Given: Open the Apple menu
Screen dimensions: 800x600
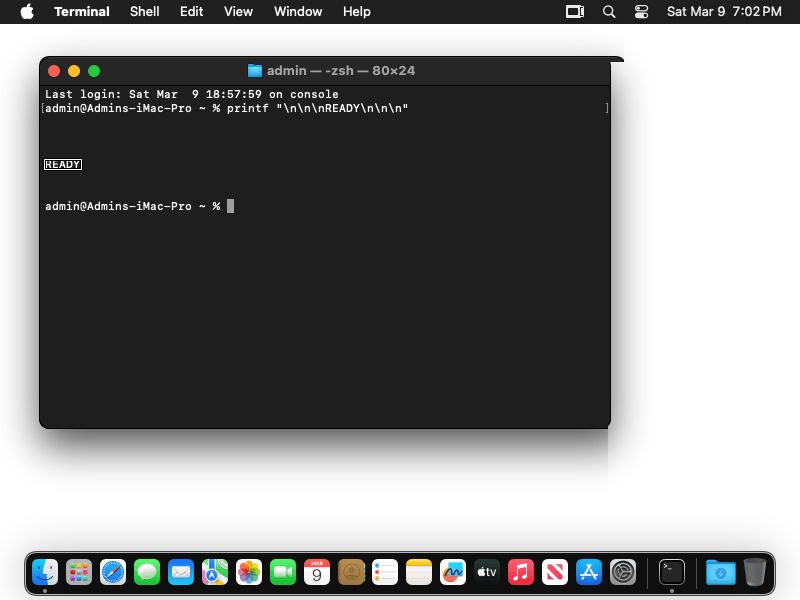Looking at the screenshot, I should (x=27, y=12).
